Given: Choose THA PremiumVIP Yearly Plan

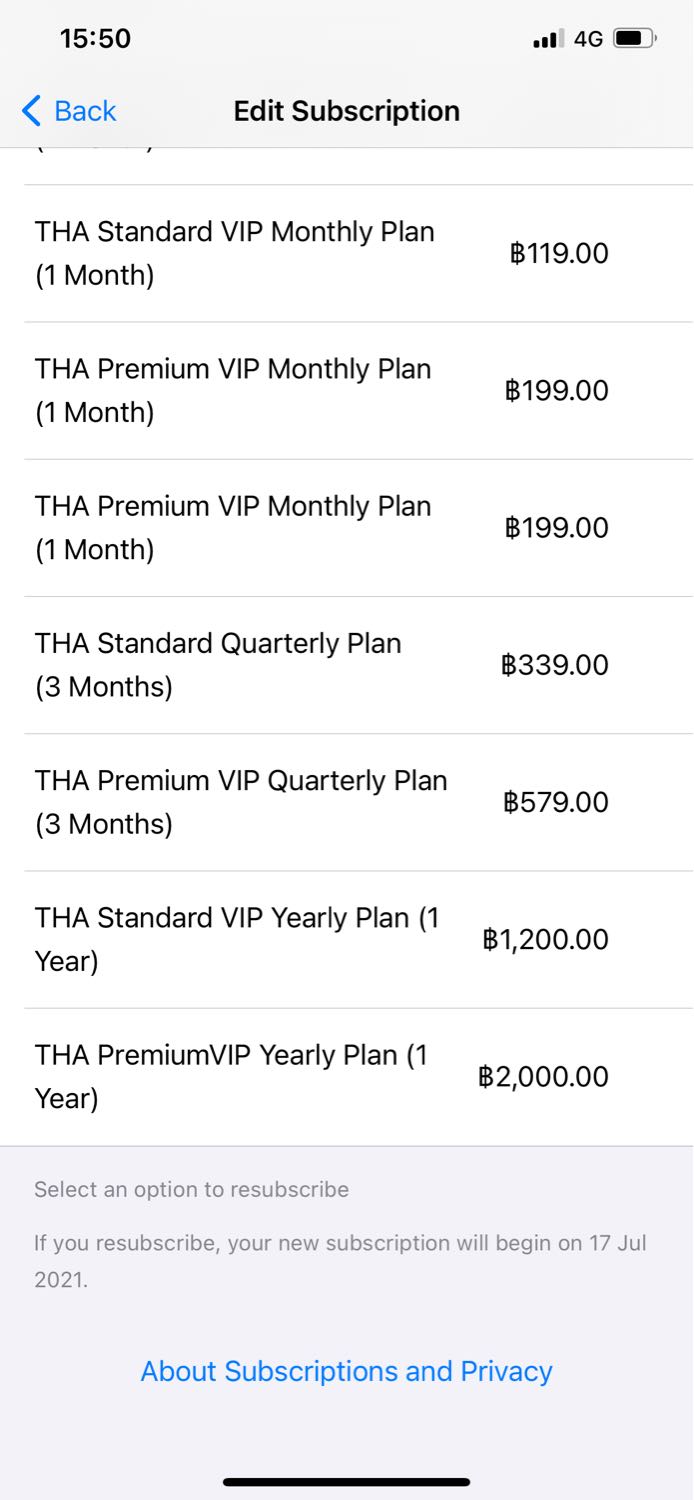Looking at the screenshot, I should pyautogui.click(x=231, y=1076).
